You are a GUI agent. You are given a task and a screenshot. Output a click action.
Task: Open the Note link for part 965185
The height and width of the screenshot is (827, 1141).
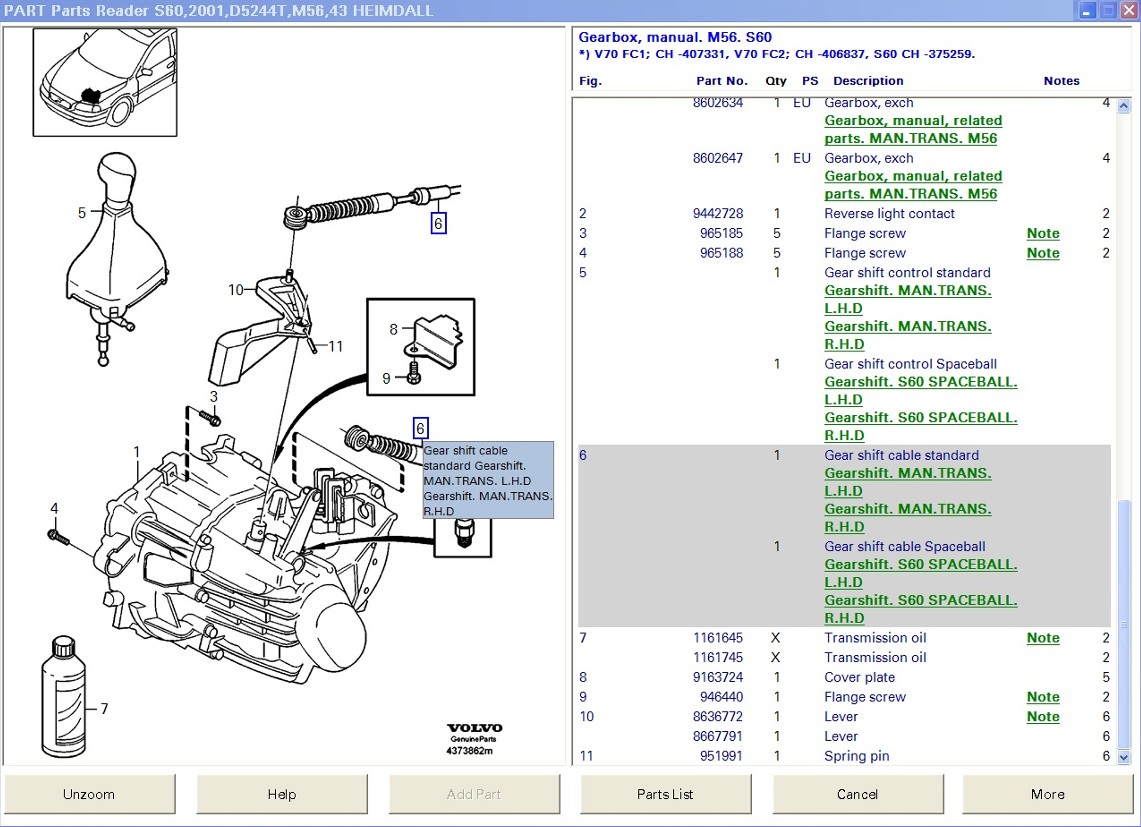pyautogui.click(x=1043, y=233)
